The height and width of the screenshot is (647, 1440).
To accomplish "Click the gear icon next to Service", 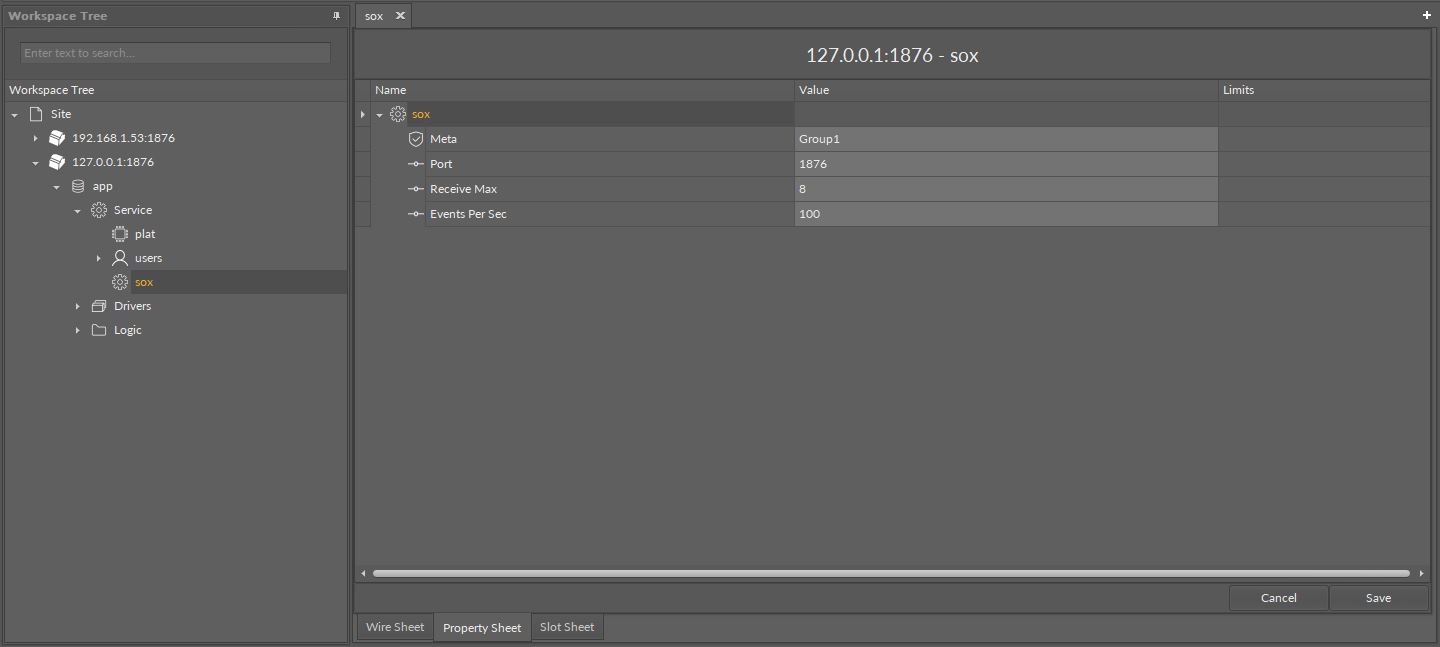I will (x=99, y=210).
